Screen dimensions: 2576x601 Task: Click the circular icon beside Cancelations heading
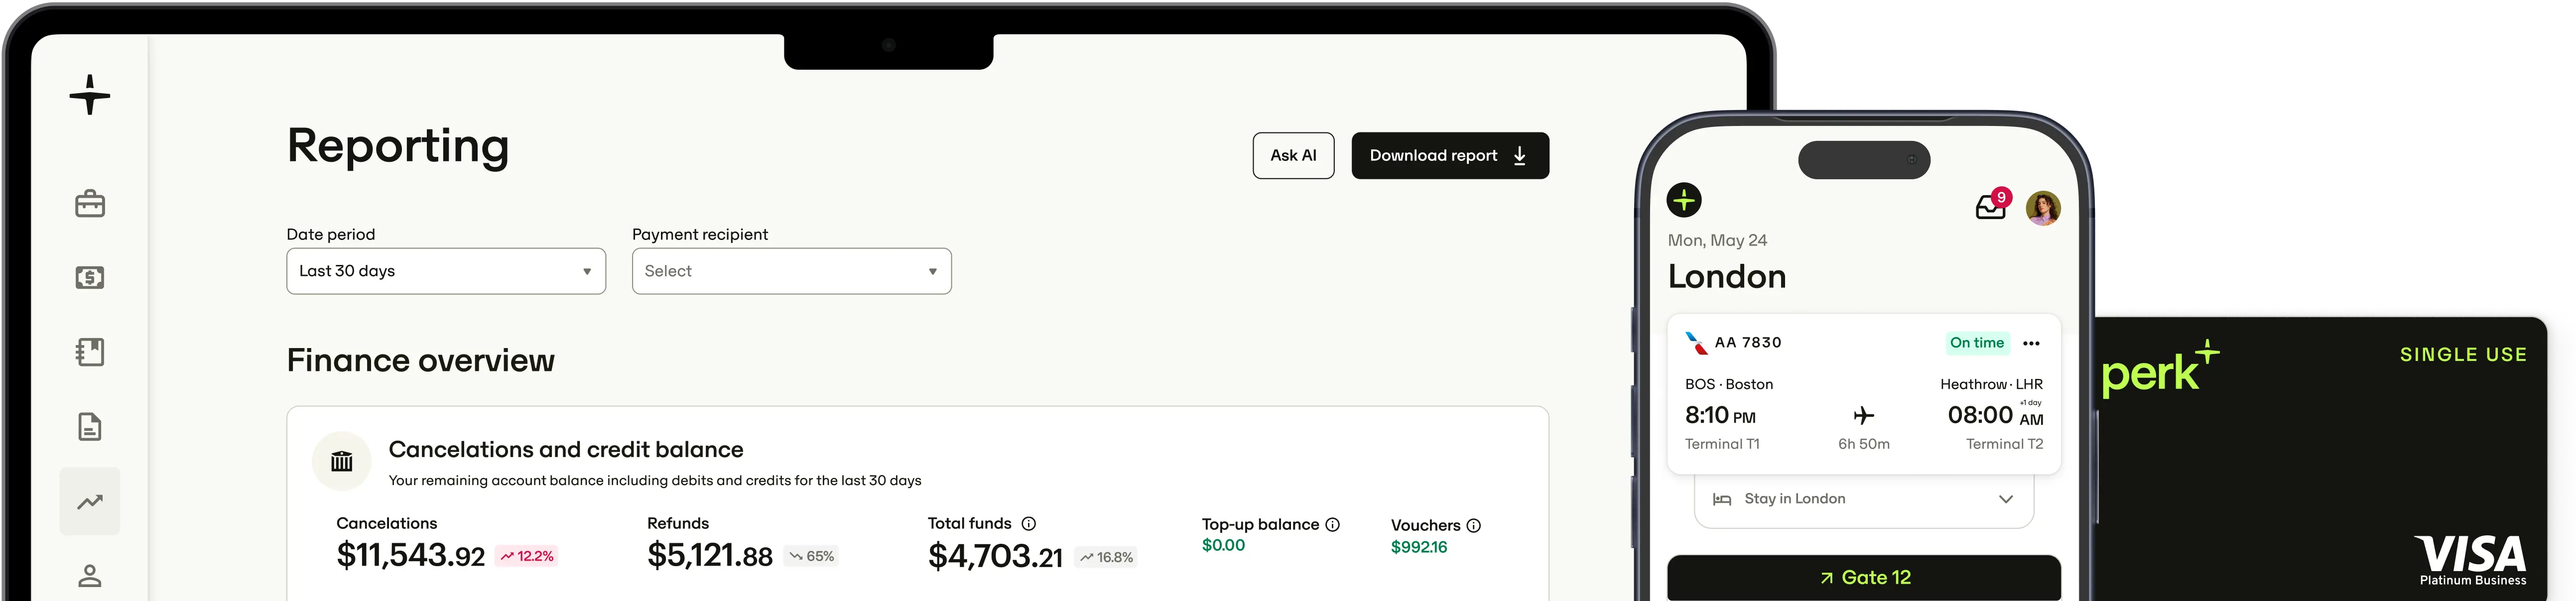pos(342,461)
